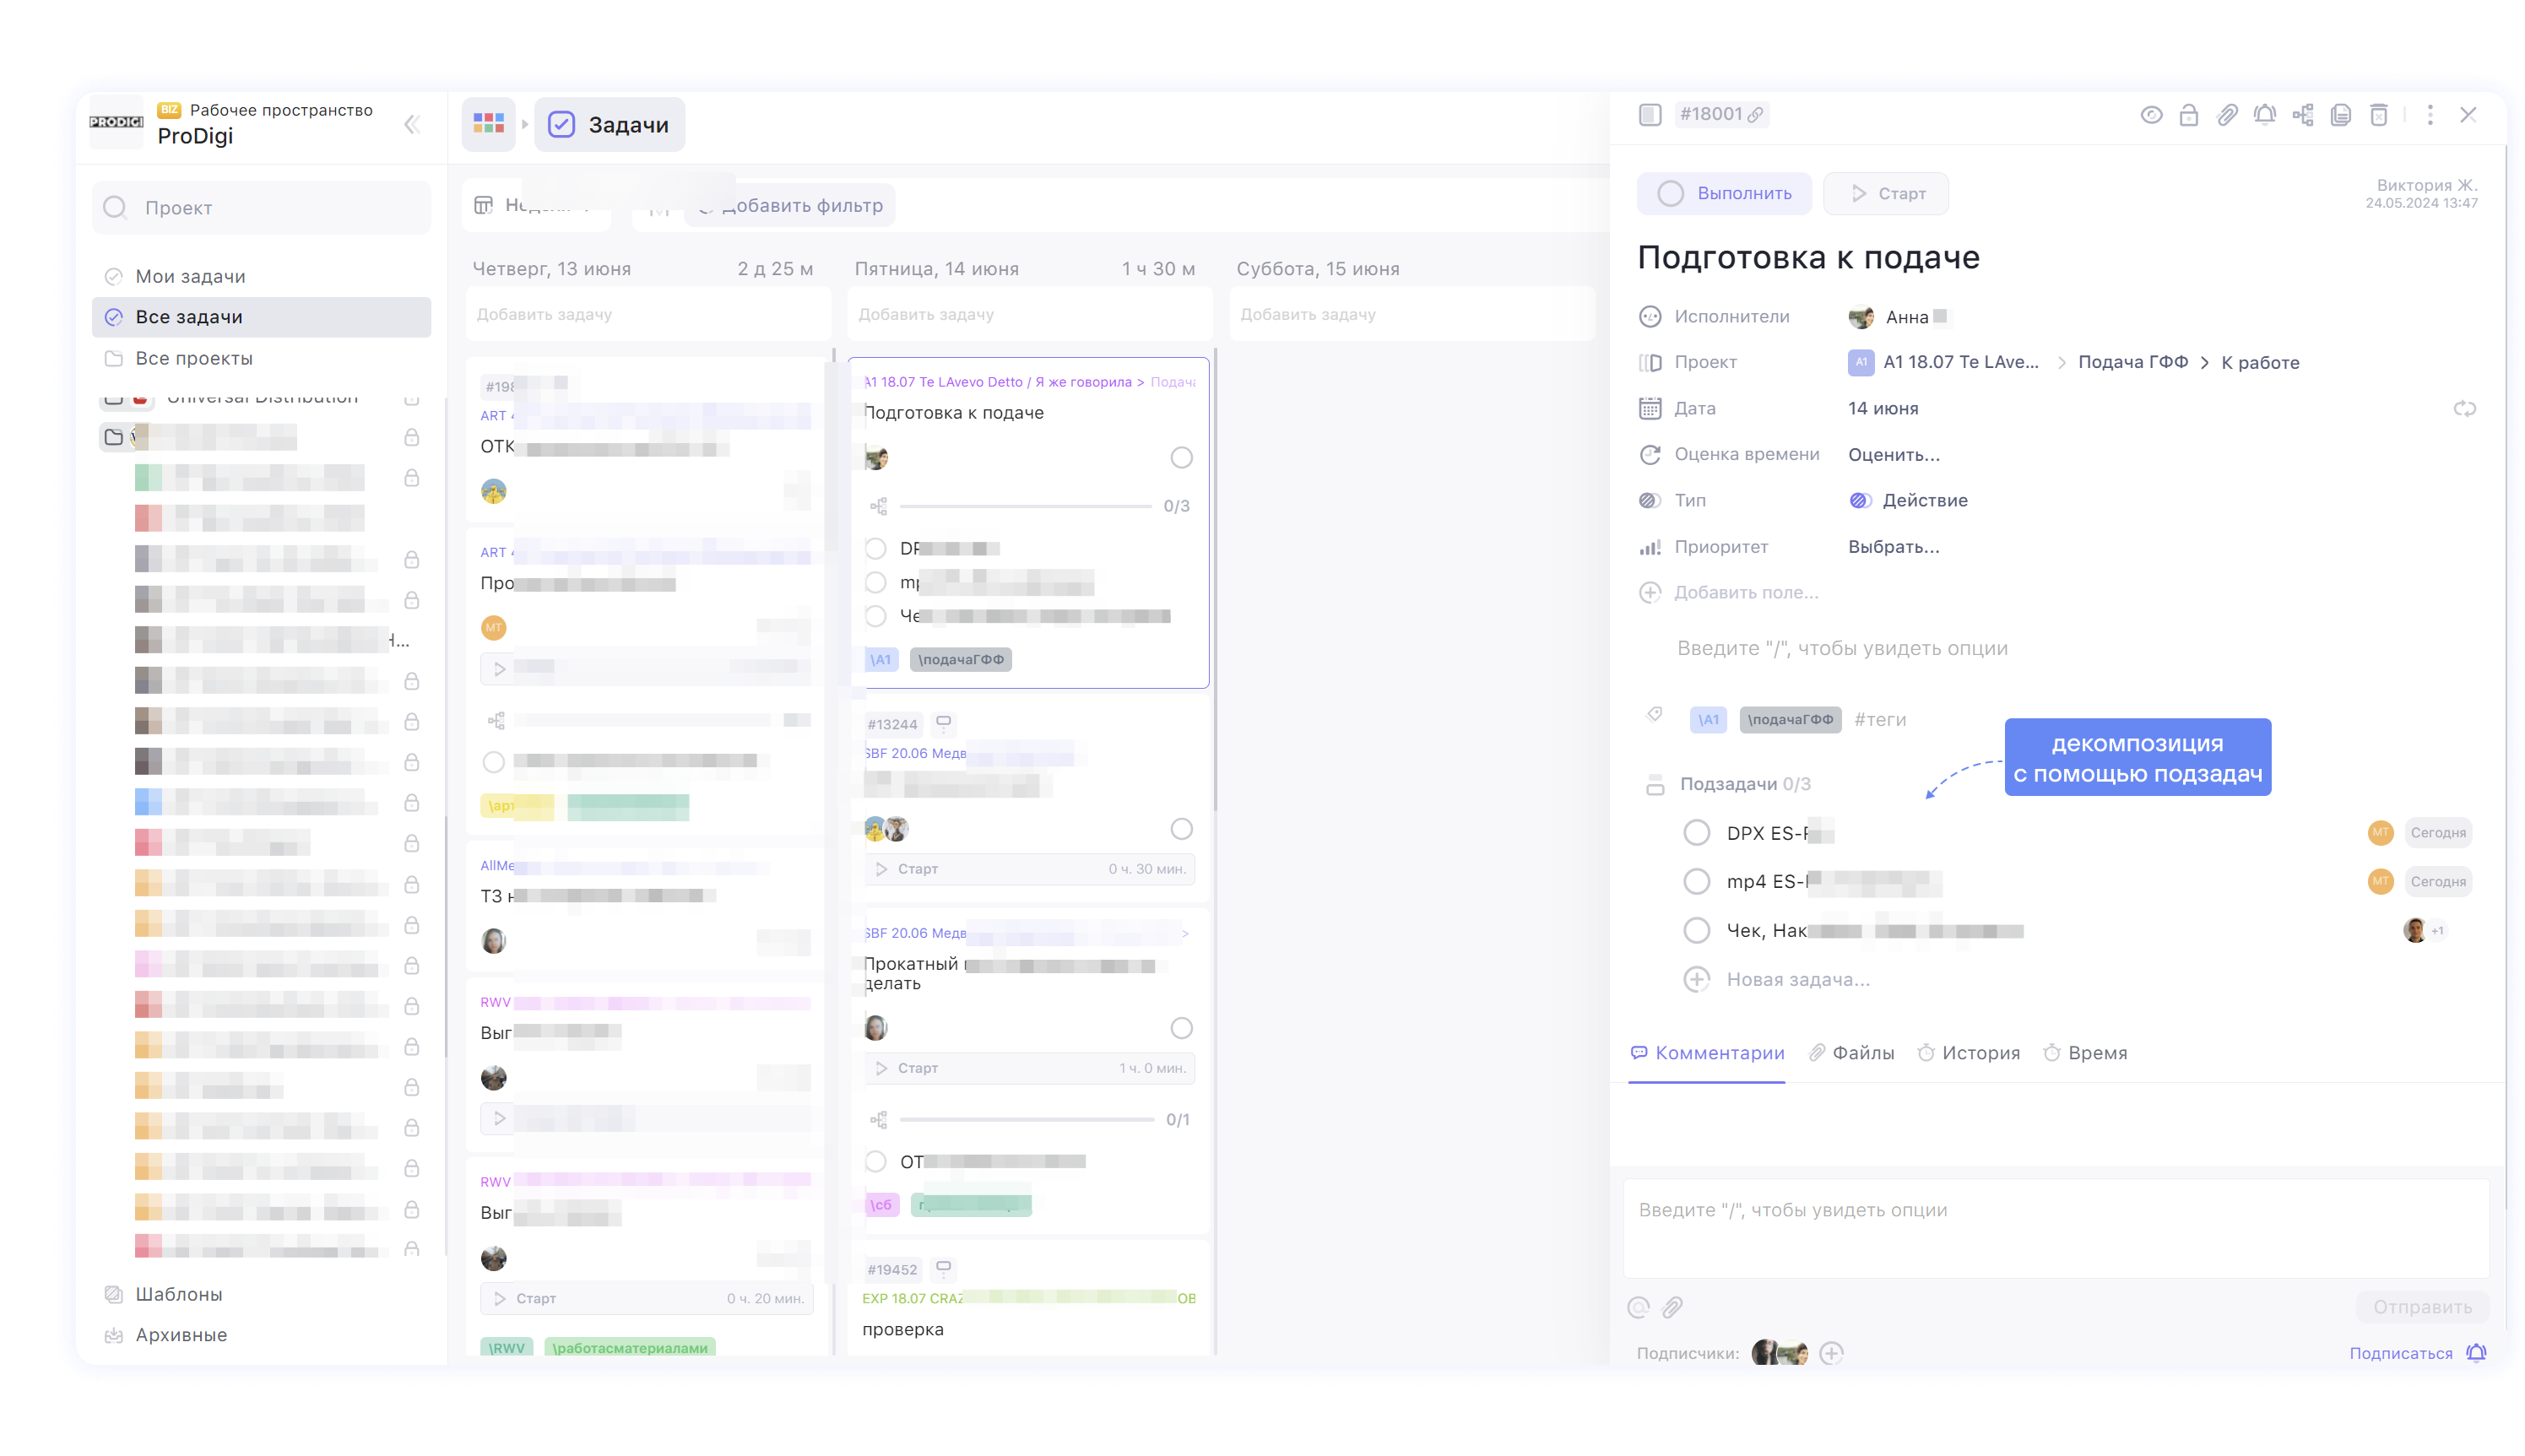Add a subscriber with the plus icon
Image resolution: width=2525 pixels, height=1456 pixels.
coord(1831,1353)
